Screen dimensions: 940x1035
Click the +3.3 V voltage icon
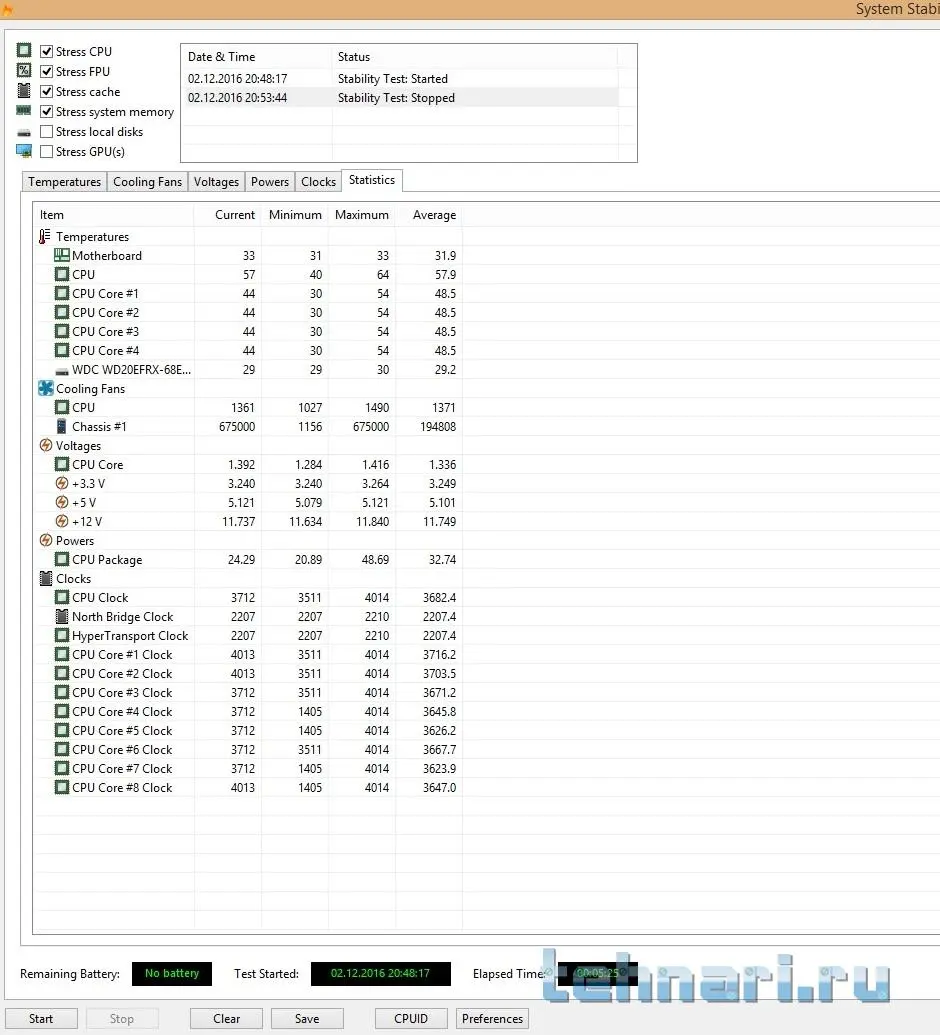[x=61, y=483]
